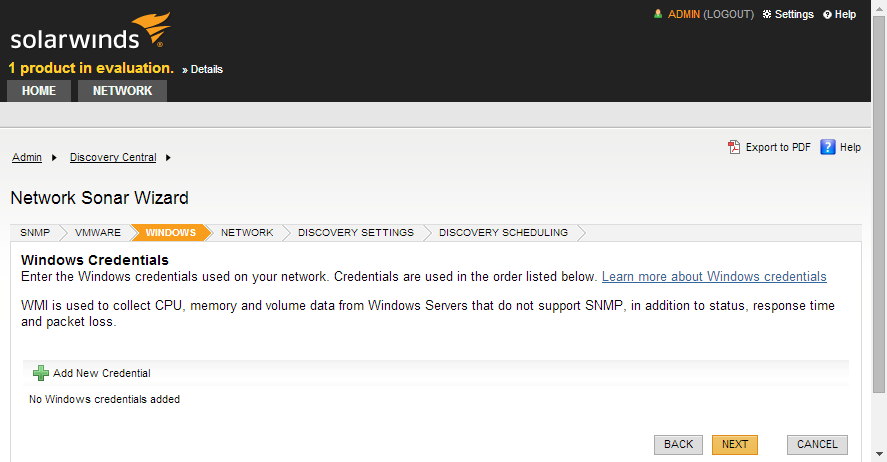Image resolution: width=887 pixels, height=462 pixels.
Task: Go to the VMWARE wizard step
Action: point(98,232)
